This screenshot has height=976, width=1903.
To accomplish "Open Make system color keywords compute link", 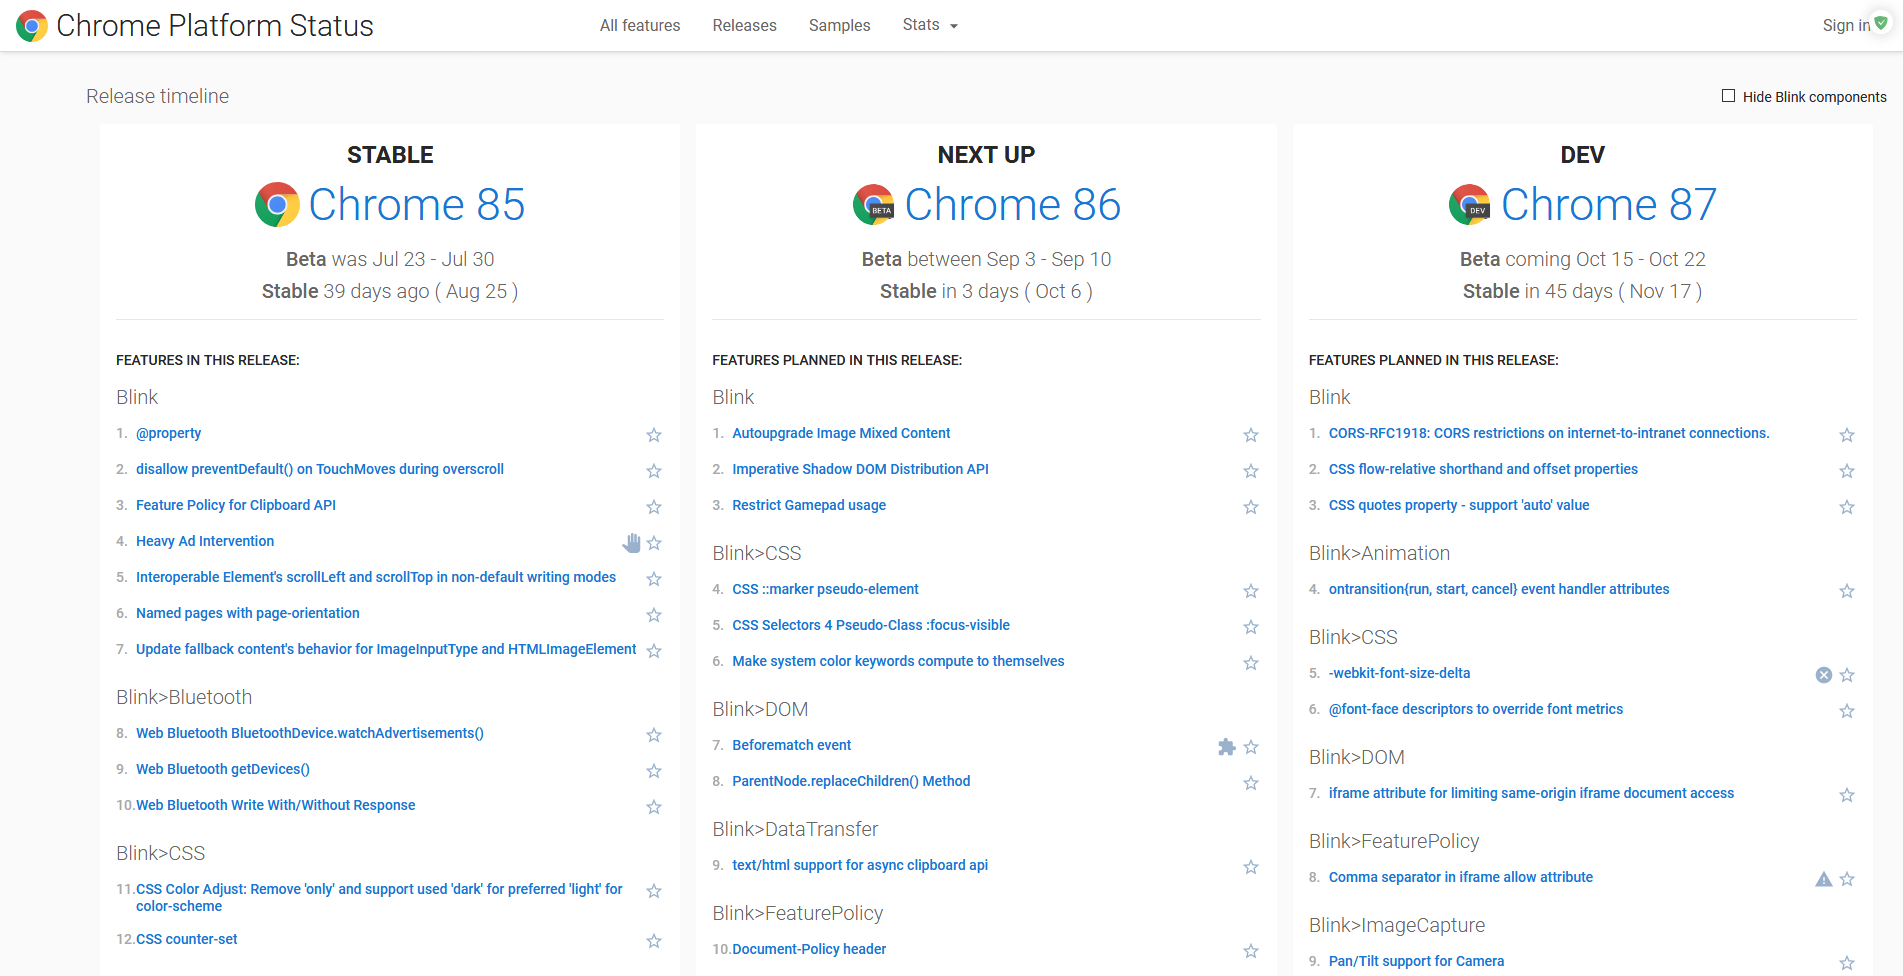I will point(898,661).
